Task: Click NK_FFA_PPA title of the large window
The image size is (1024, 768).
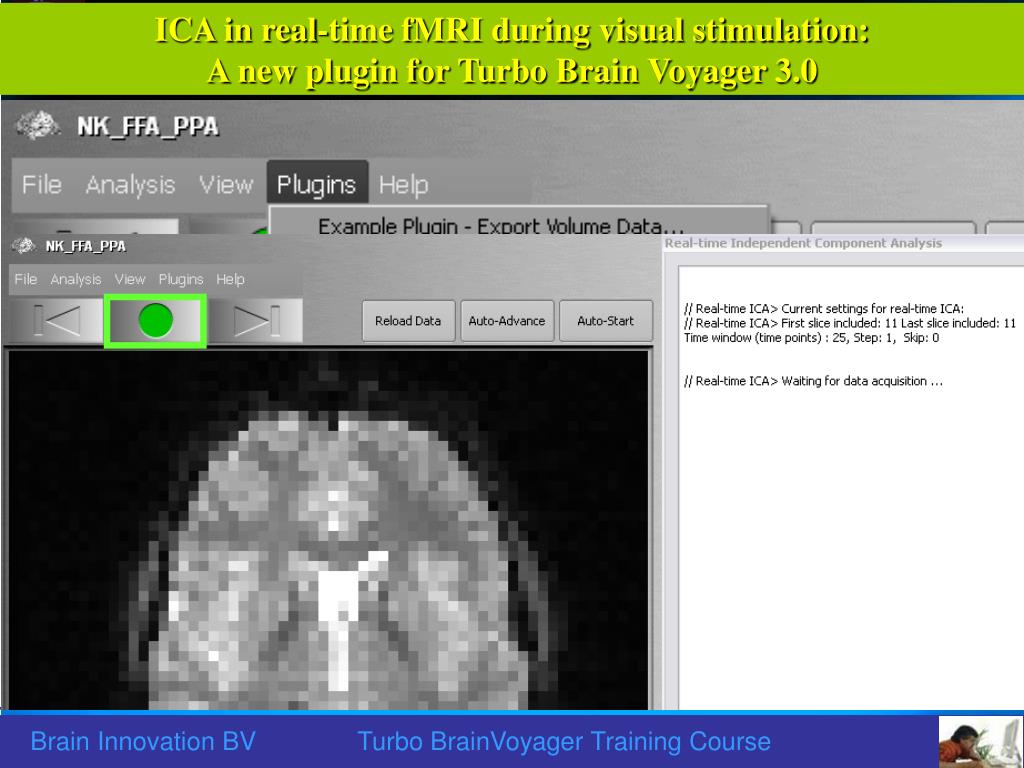Action: click(x=148, y=126)
